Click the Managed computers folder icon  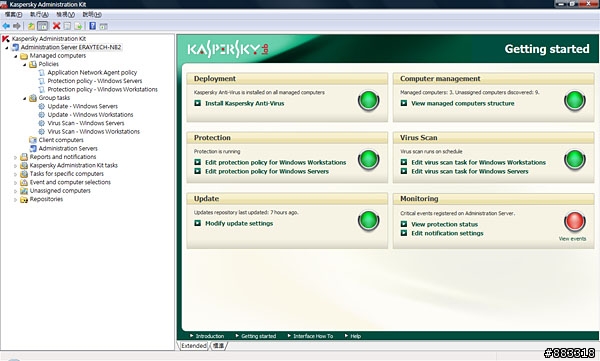coord(24,56)
